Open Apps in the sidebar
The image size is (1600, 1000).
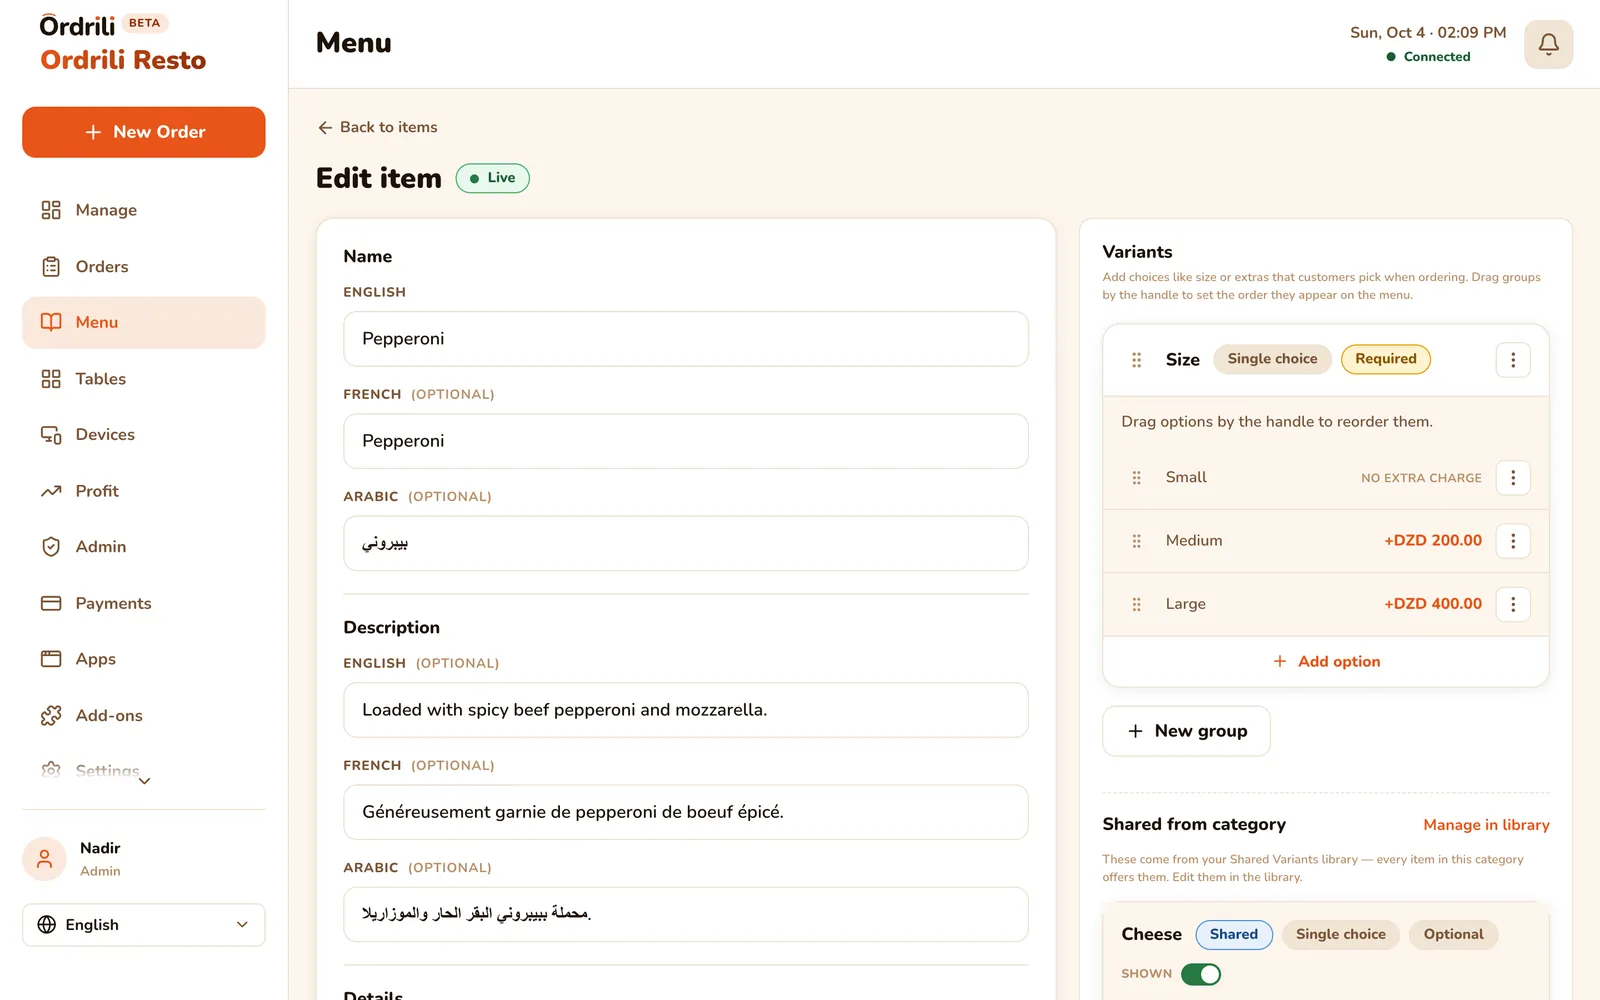pos(144,659)
